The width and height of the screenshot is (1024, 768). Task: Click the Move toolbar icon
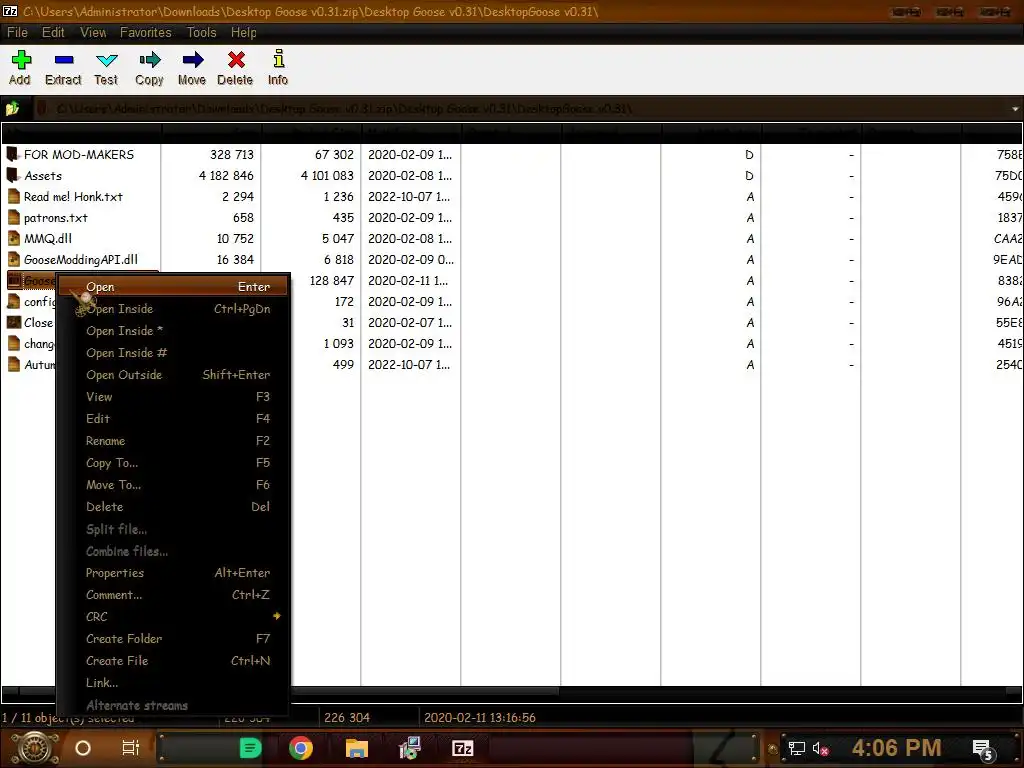192,67
